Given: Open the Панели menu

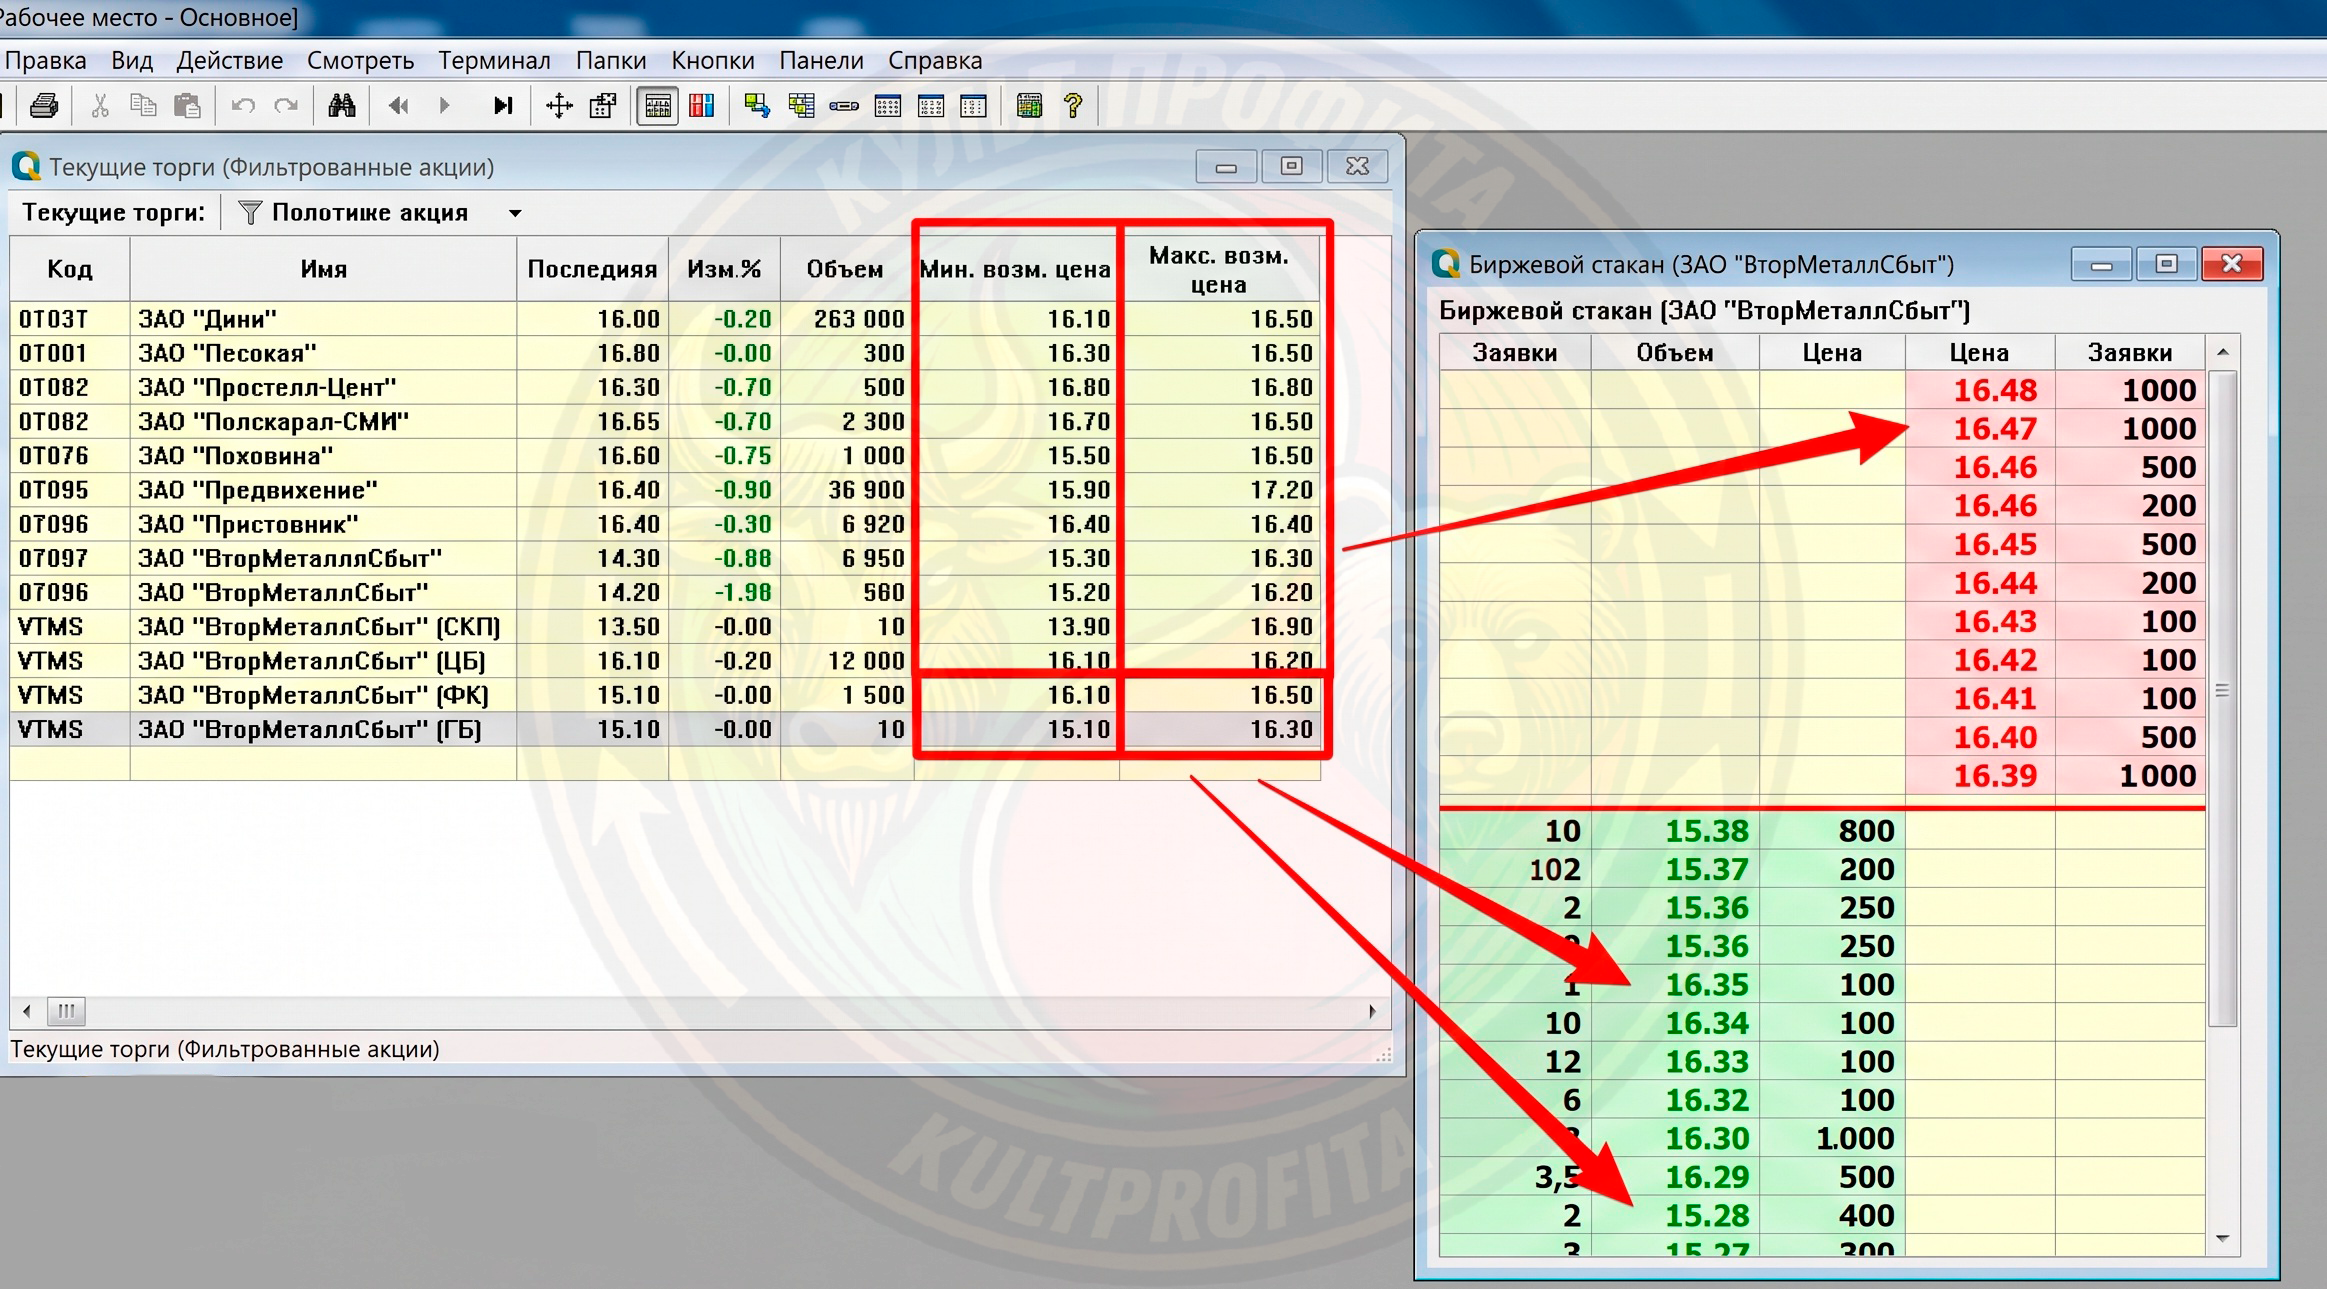Looking at the screenshot, I should tap(822, 60).
